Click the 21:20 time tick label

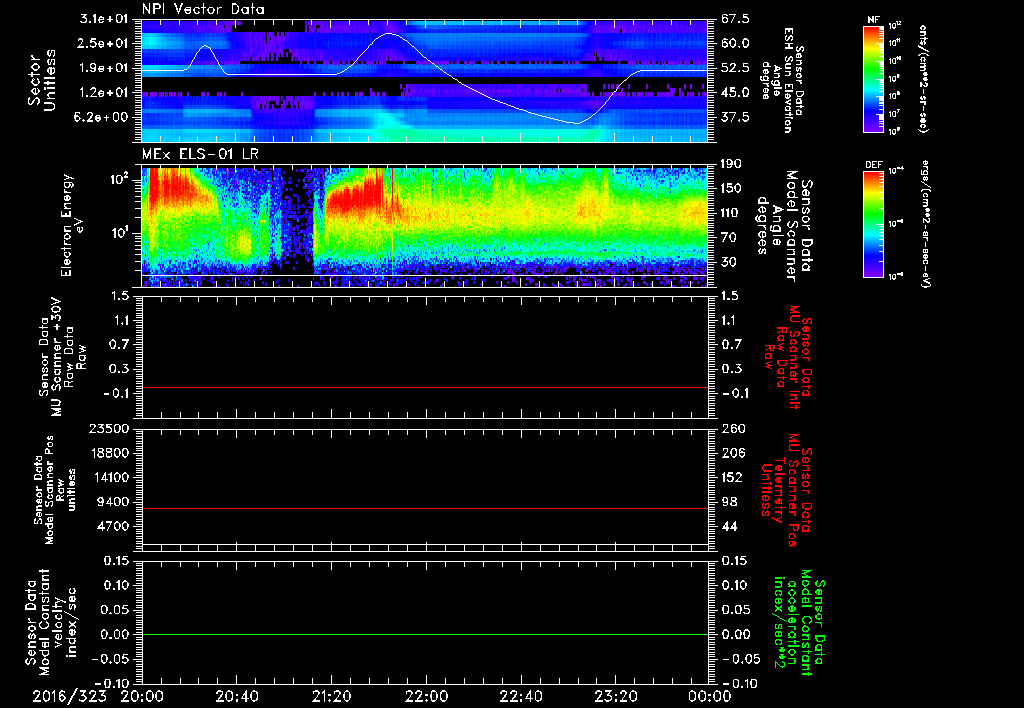331,697
